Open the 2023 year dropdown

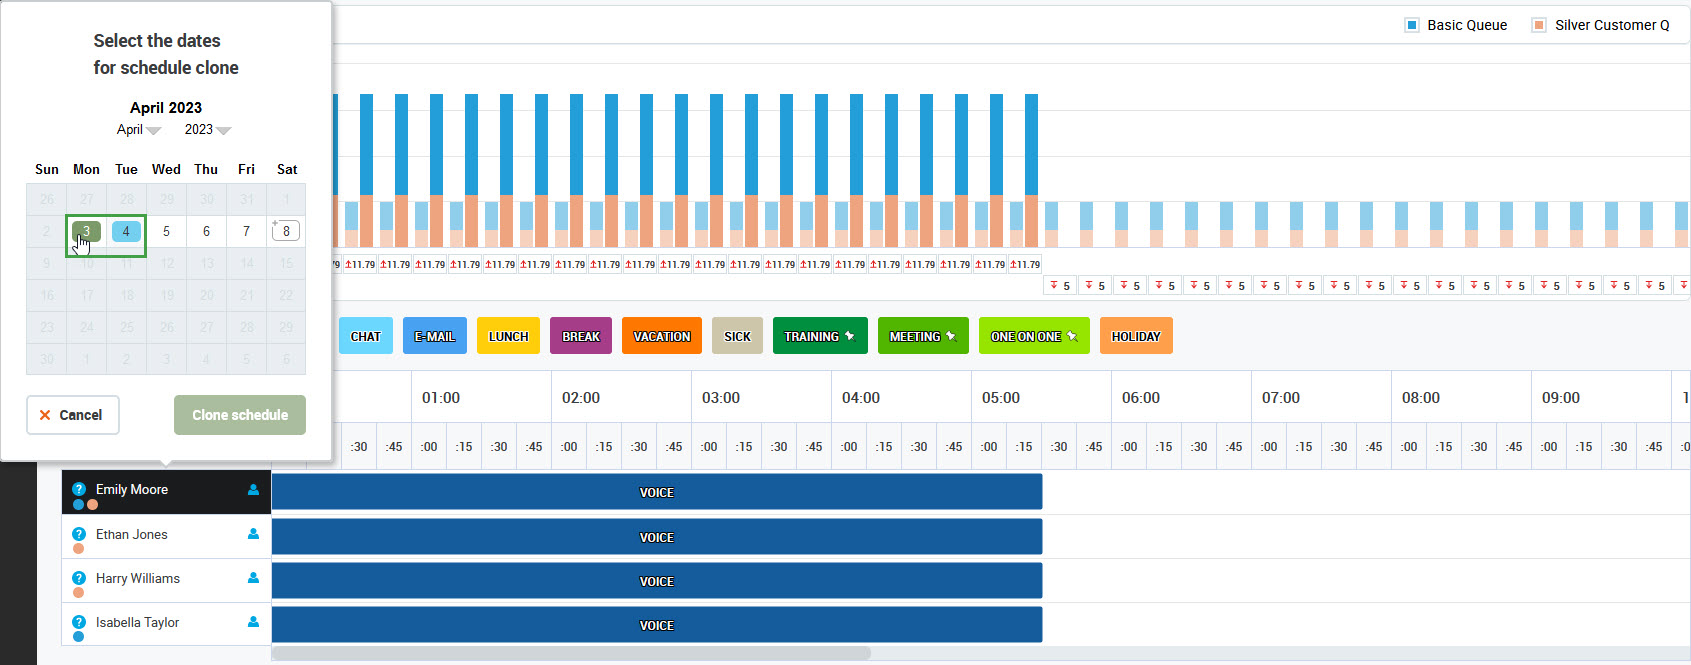pyautogui.click(x=207, y=130)
